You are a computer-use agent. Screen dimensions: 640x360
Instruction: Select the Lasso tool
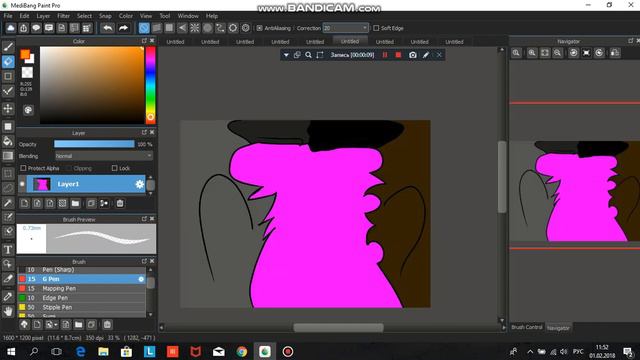tap(8, 188)
